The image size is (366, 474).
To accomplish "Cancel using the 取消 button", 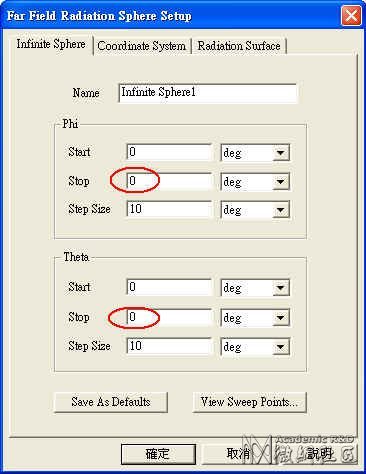I will [238, 454].
